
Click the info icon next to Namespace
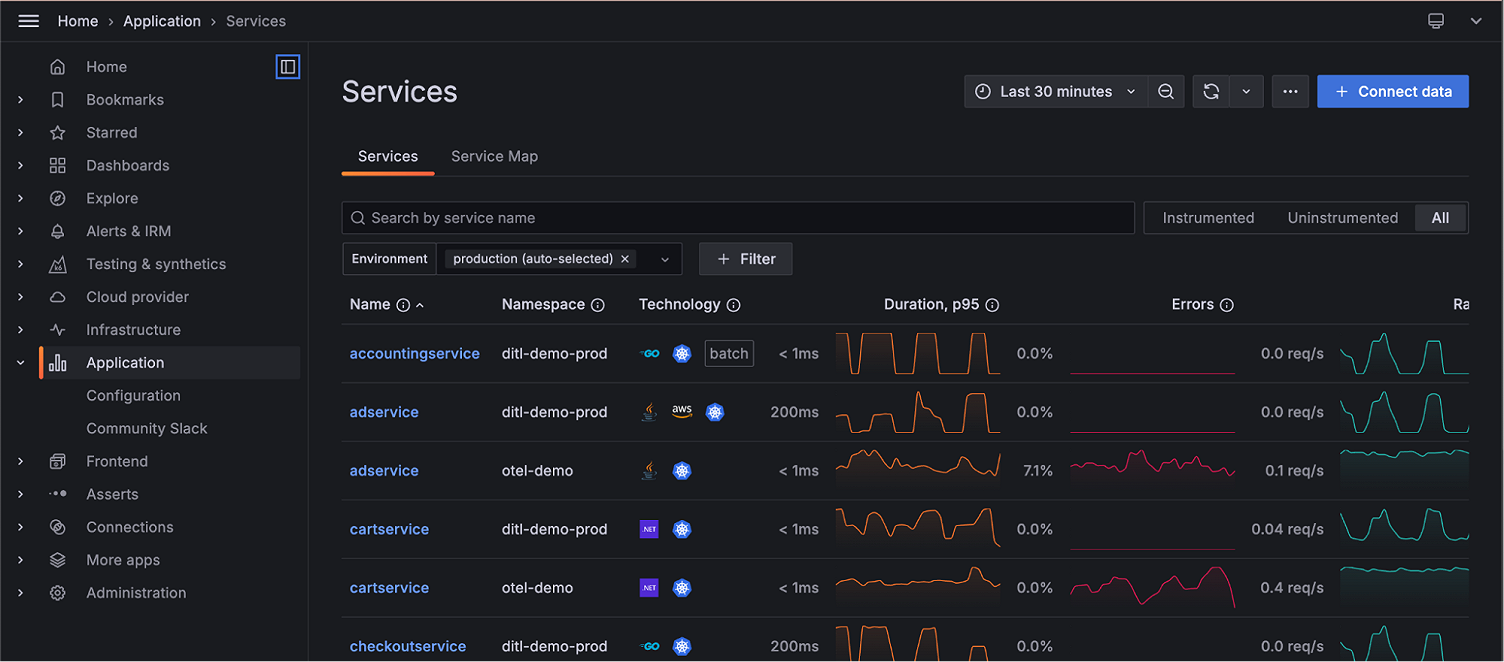click(598, 305)
